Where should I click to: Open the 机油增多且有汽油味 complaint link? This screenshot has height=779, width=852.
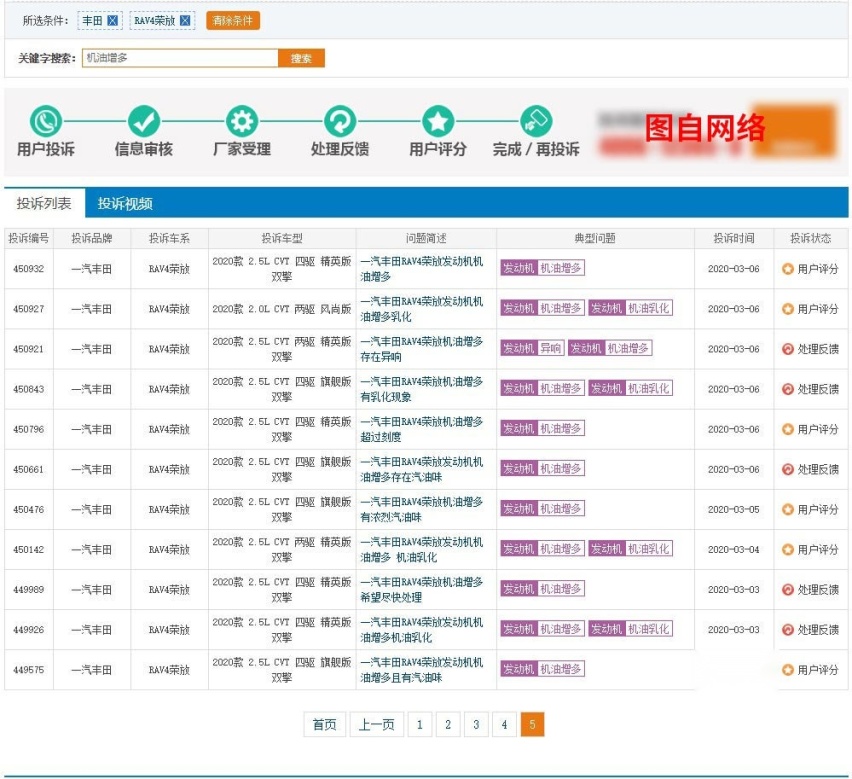[x=422, y=670]
